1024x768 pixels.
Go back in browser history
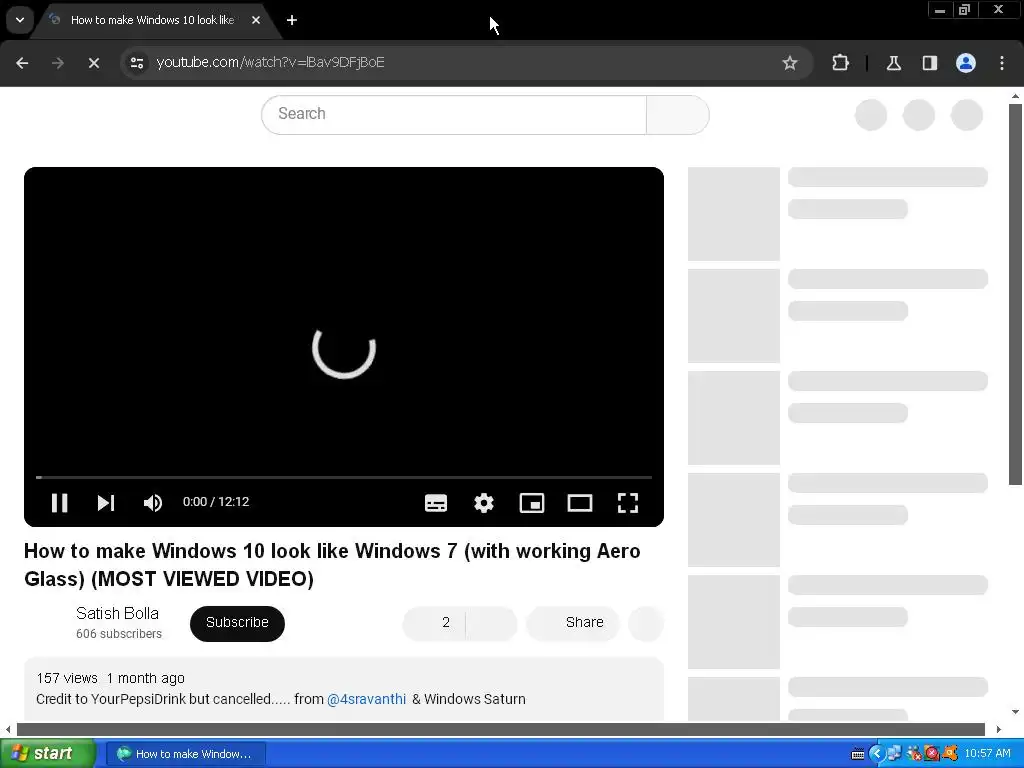click(x=22, y=63)
